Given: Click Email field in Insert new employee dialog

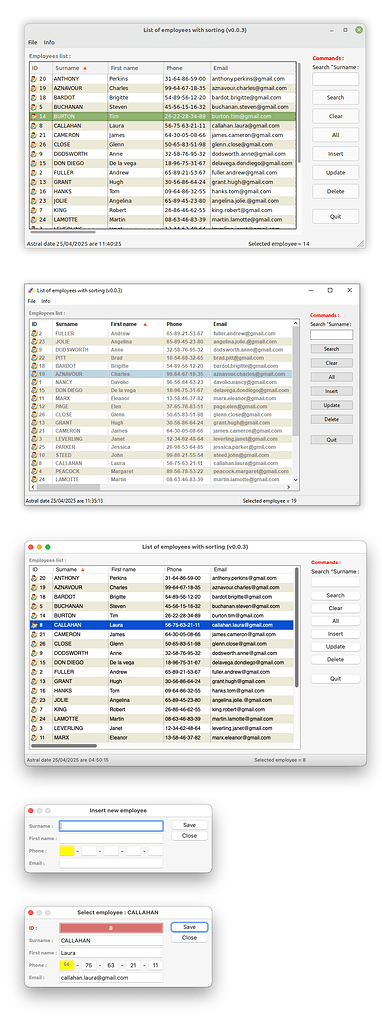Looking at the screenshot, I should click(x=111, y=863).
